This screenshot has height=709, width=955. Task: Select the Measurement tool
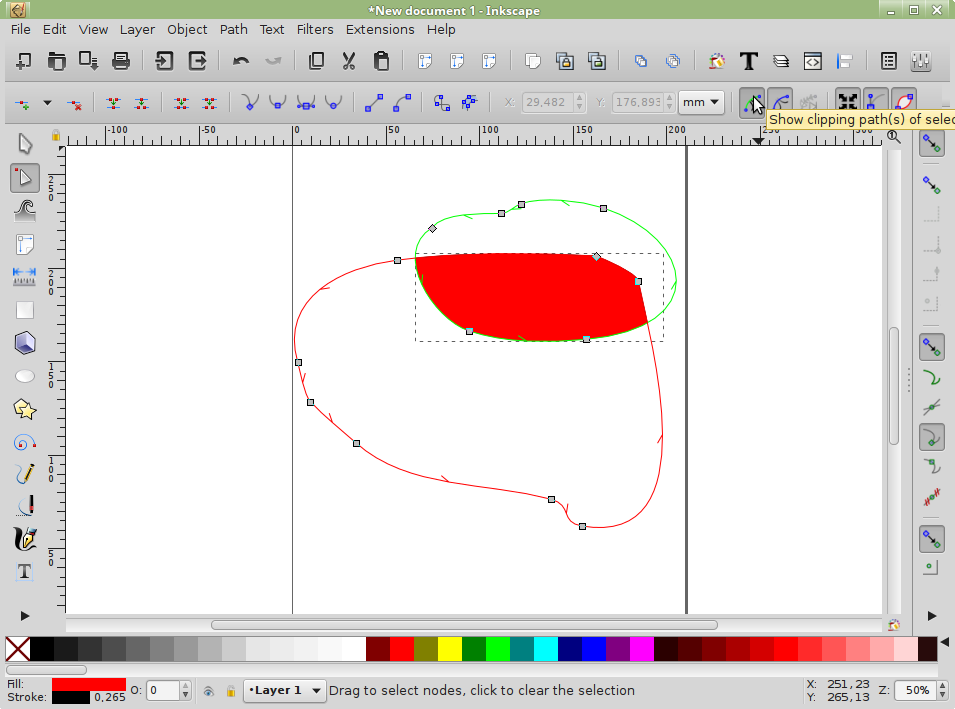[x=25, y=277]
